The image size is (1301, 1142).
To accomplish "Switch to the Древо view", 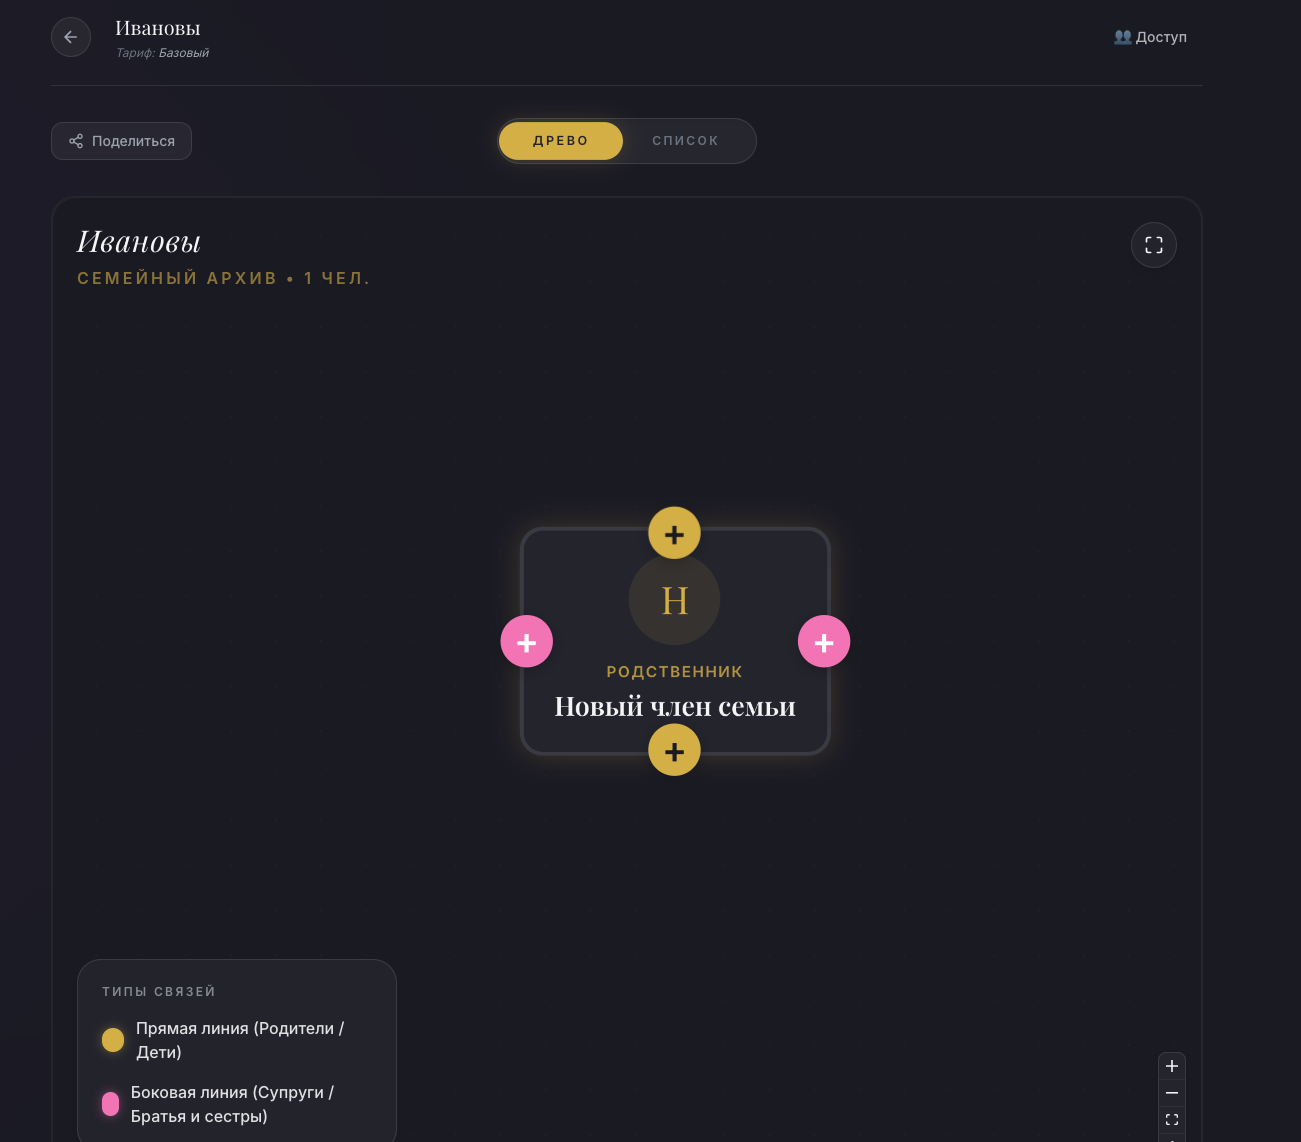I will pyautogui.click(x=561, y=141).
